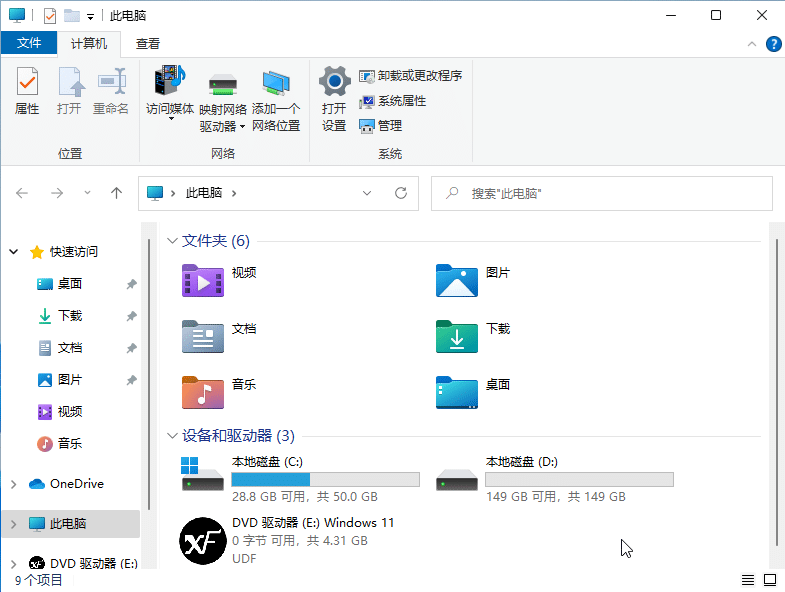Switch to the 查看 ribbon tab

[x=148, y=43]
